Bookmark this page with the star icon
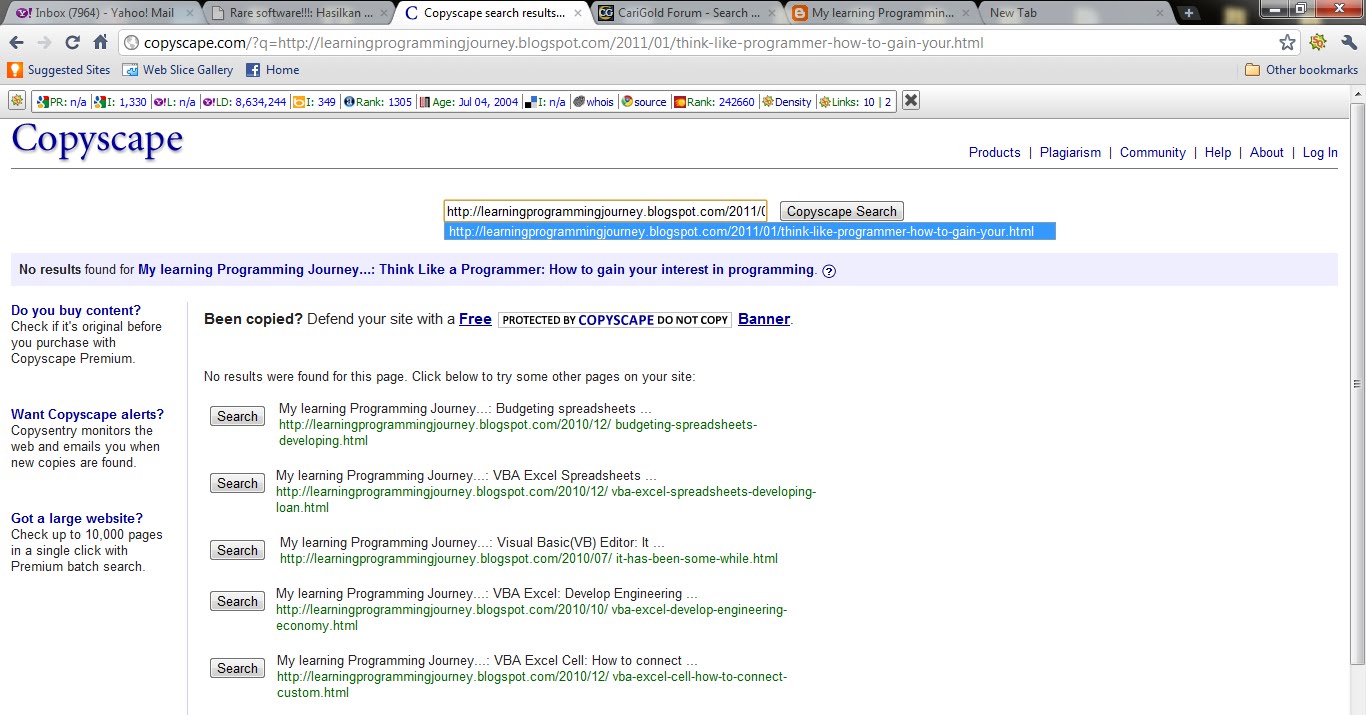This screenshot has height=715, width=1366. tap(1287, 42)
